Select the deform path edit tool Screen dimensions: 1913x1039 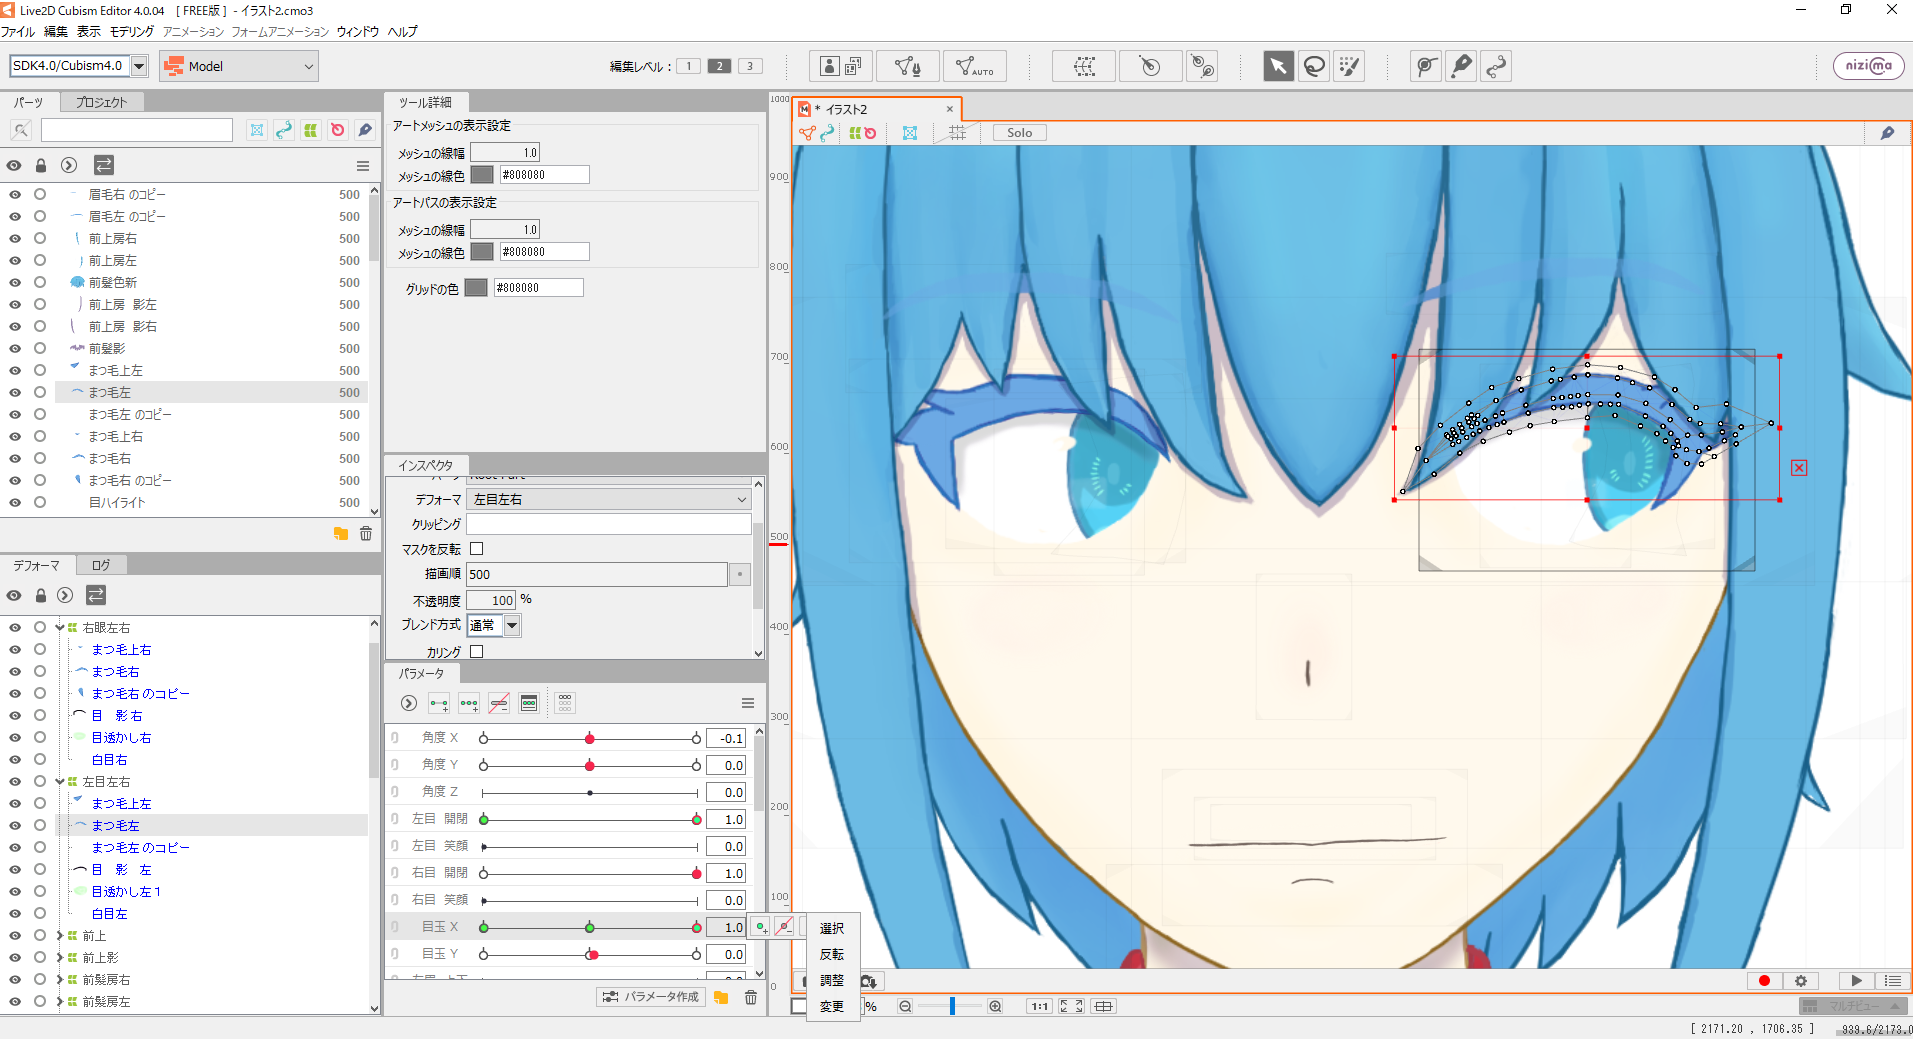(x=1425, y=66)
